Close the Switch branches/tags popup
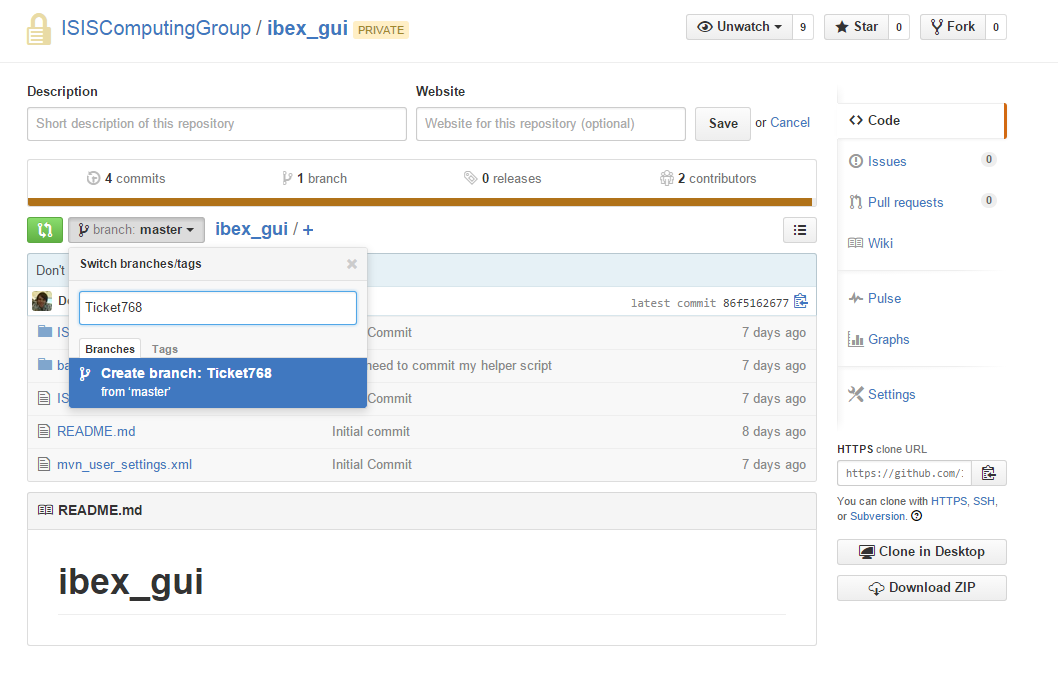 coord(352,264)
